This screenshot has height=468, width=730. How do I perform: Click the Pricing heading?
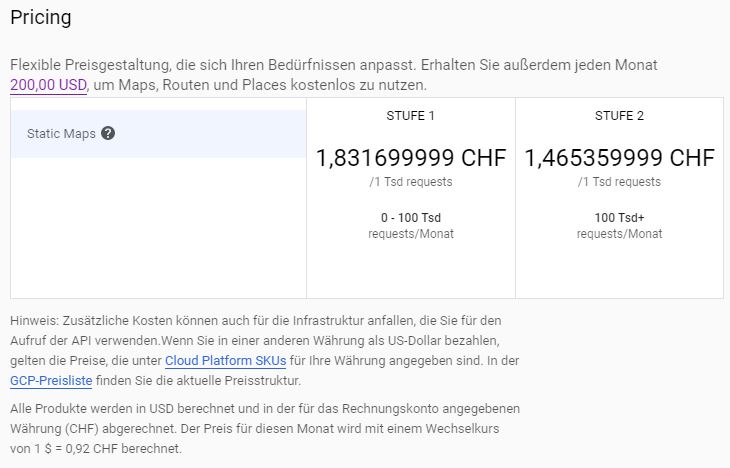coord(40,17)
